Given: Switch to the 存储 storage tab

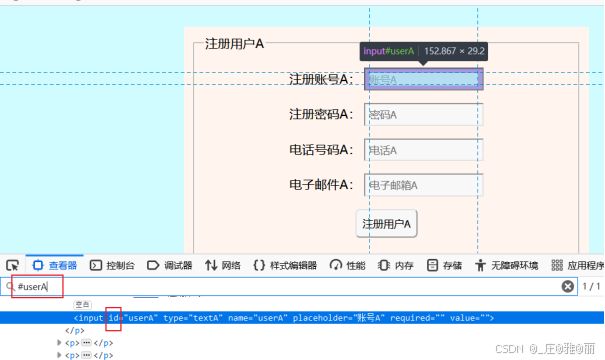Looking at the screenshot, I should (444, 265).
